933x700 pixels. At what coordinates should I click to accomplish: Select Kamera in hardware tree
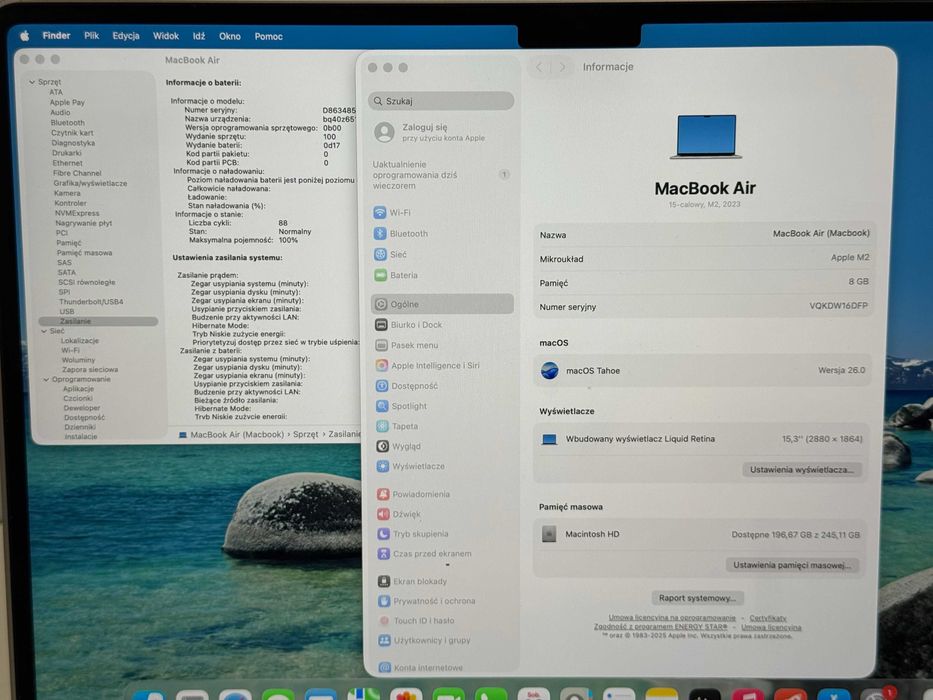click(x=67, y=193)
